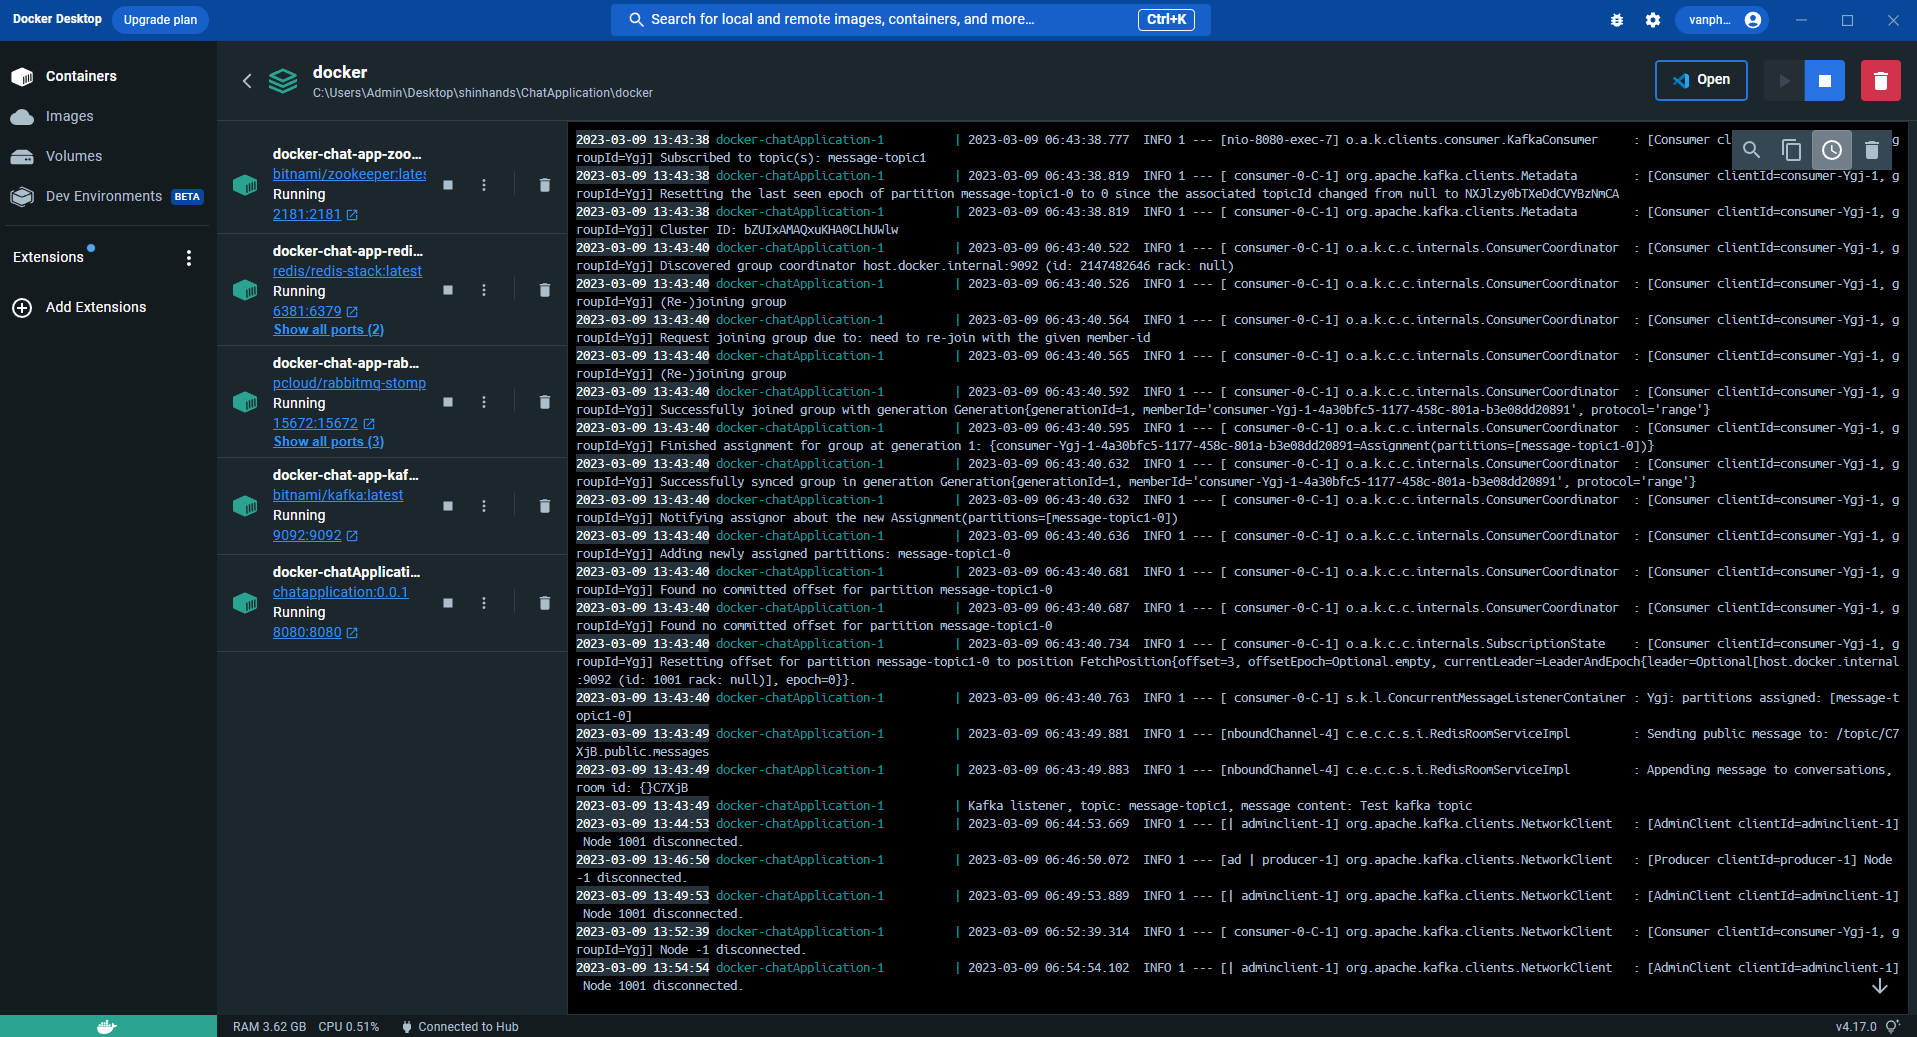Copy logs to clipboard

coord(1791,150)
